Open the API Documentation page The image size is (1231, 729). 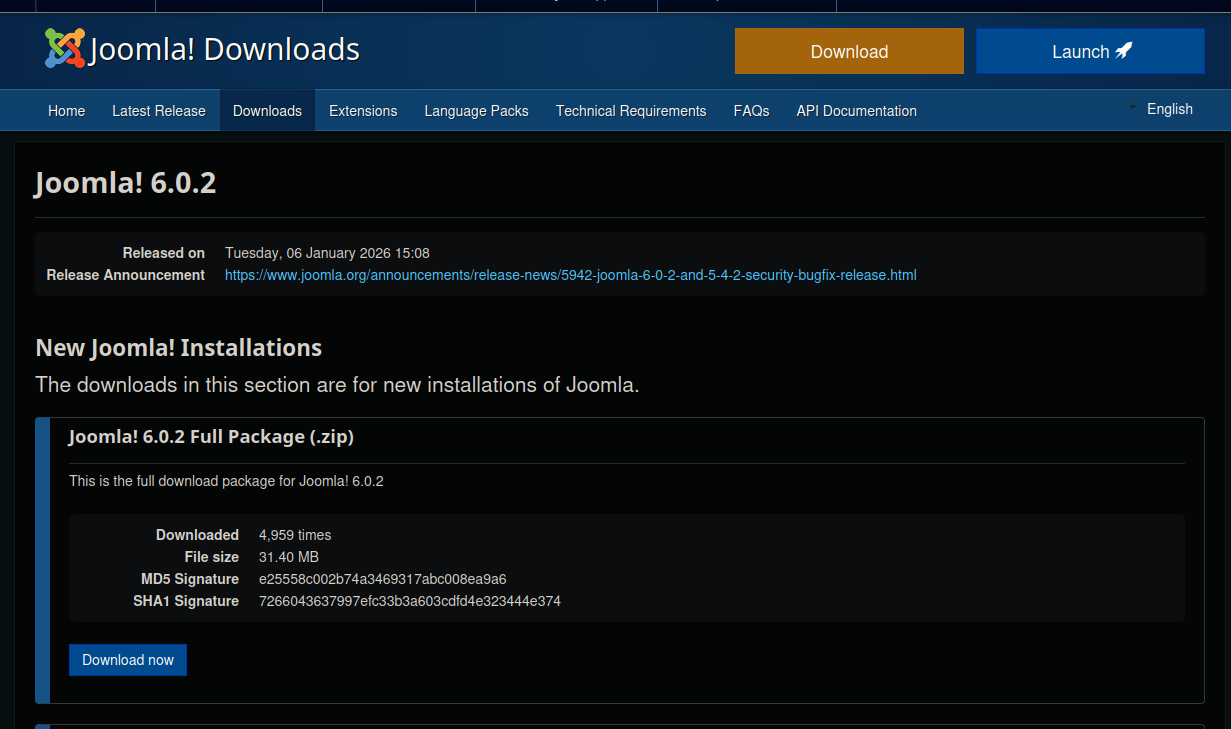coord(856,111)
